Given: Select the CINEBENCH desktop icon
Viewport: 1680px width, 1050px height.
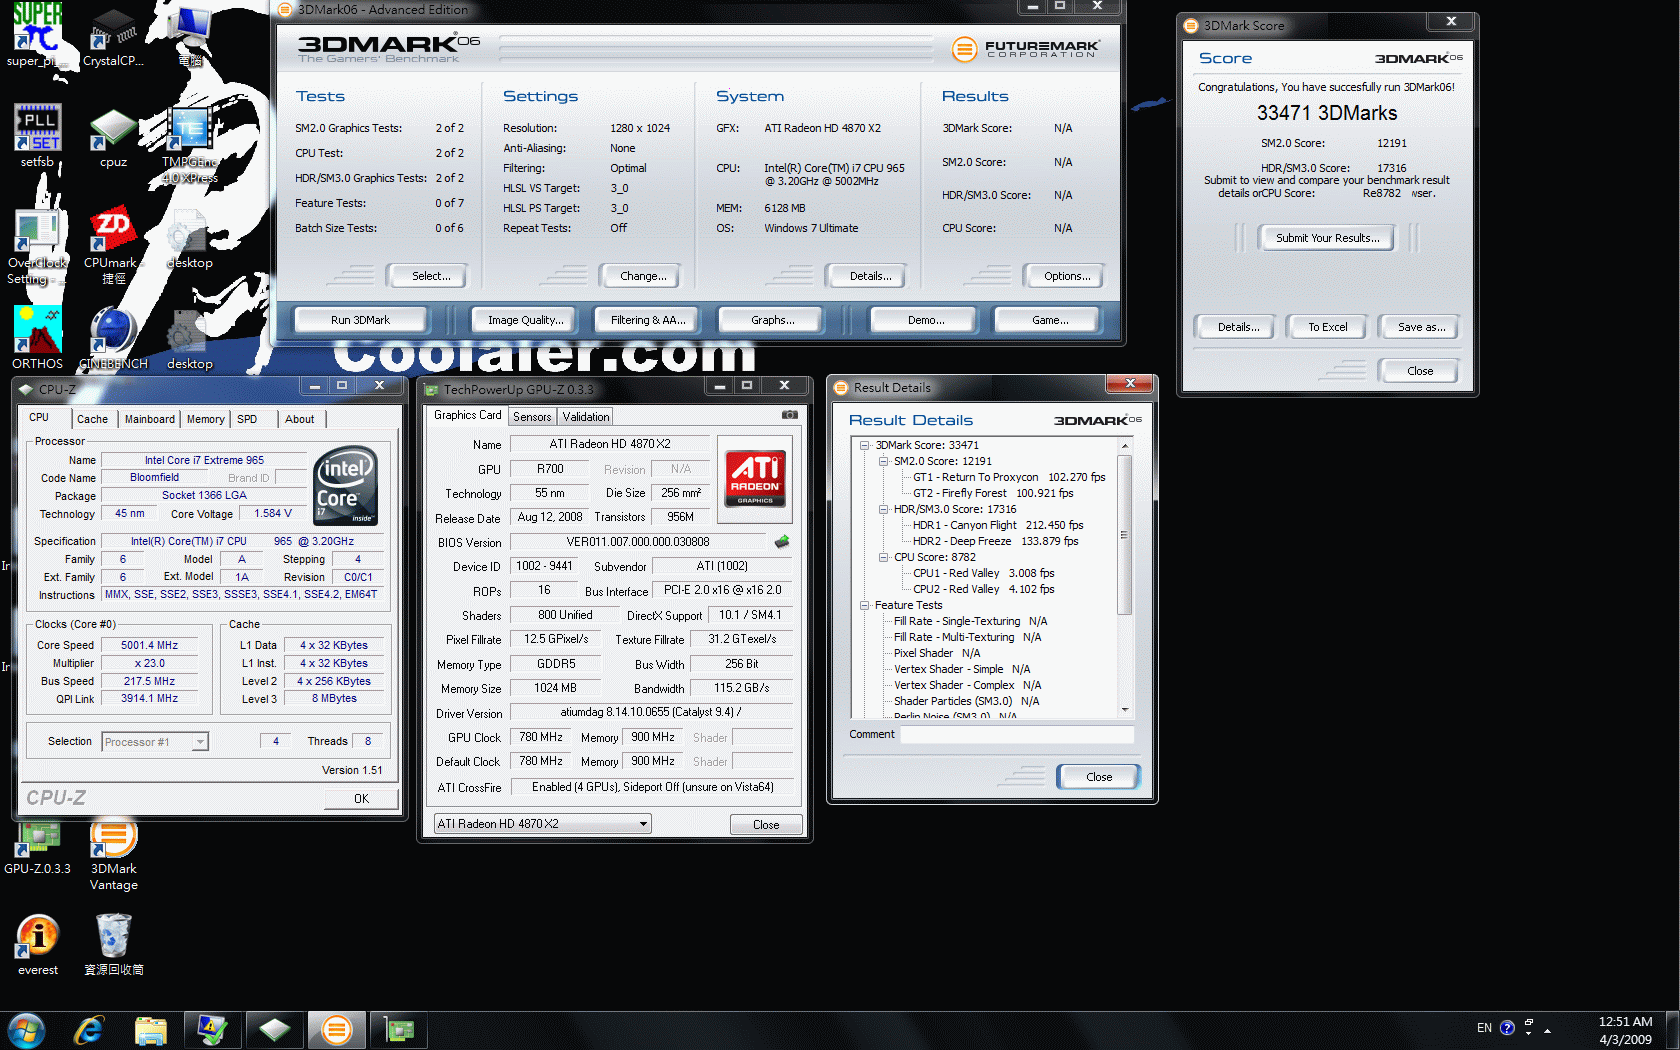Looking at the screenshot, I should 113,338.
